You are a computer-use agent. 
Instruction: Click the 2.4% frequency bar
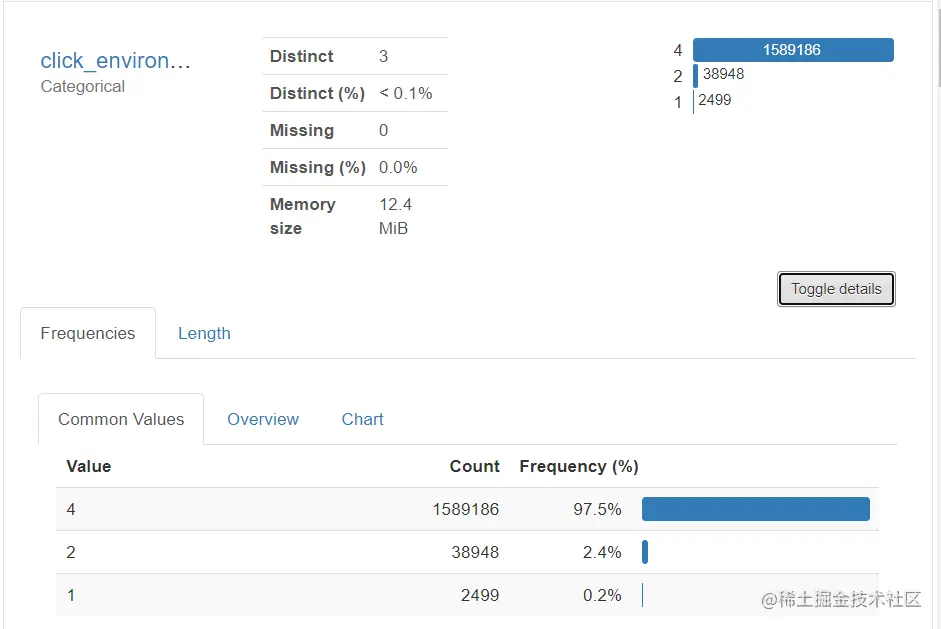(645, 552)
